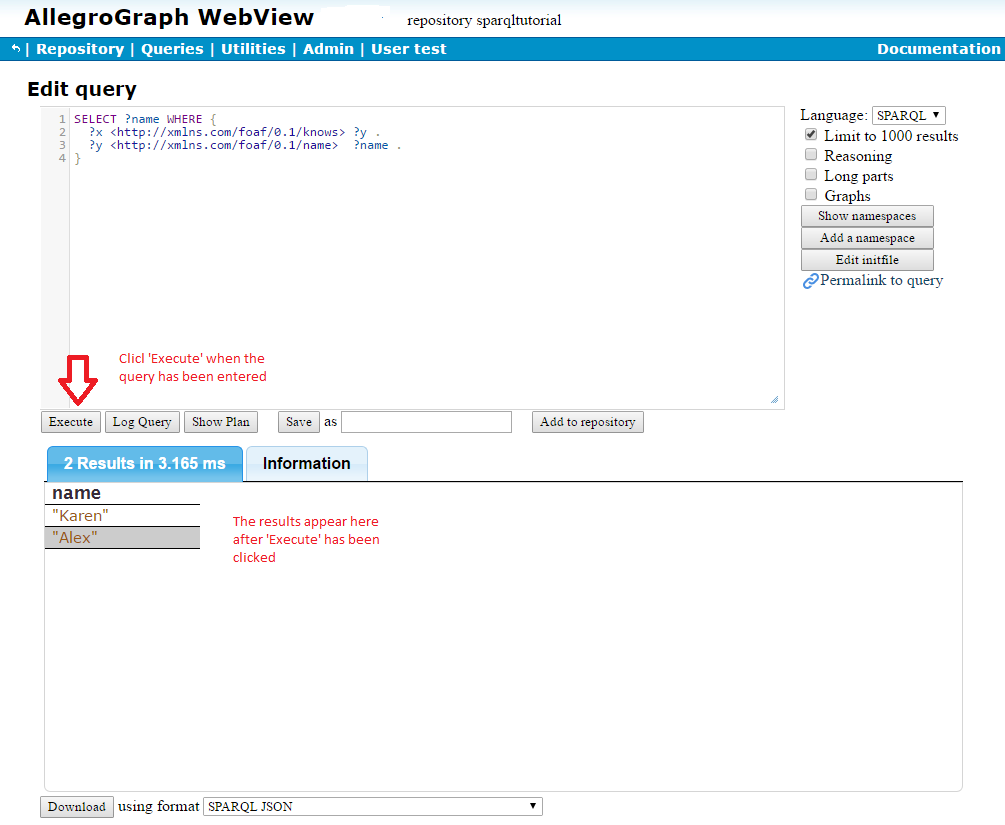Open the Utilities menu
Screen dimensions: 1005x825
253,48
